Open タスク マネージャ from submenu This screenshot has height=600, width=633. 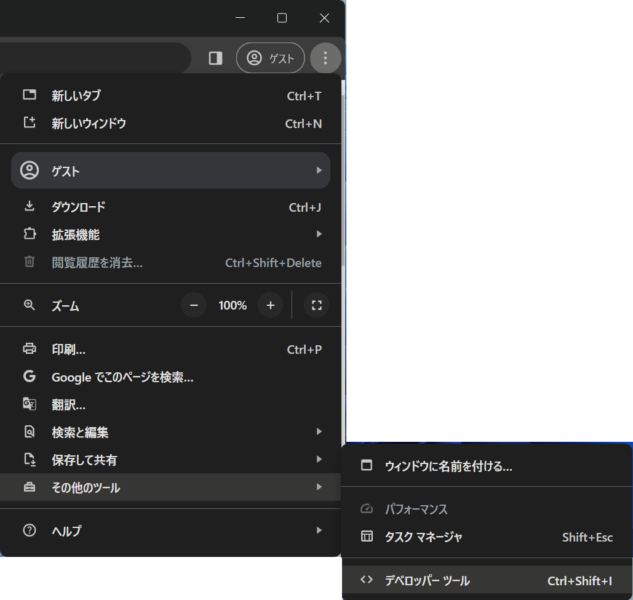[487, 537]
